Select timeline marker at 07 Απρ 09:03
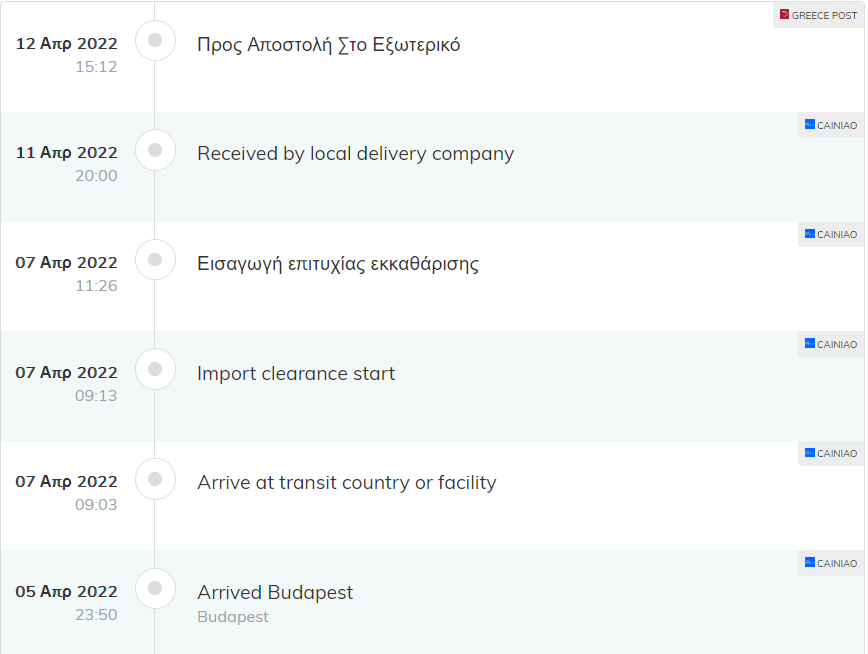Screen dimensions: 868x654 click(x=155, y=479)
